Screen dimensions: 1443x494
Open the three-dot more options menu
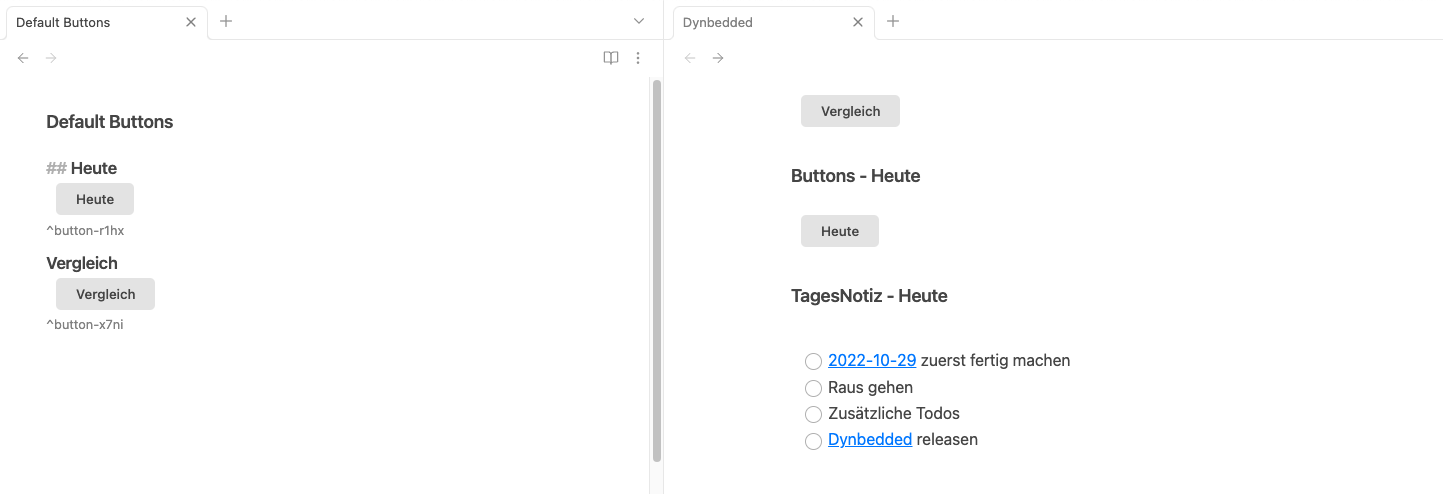[638, 58]
